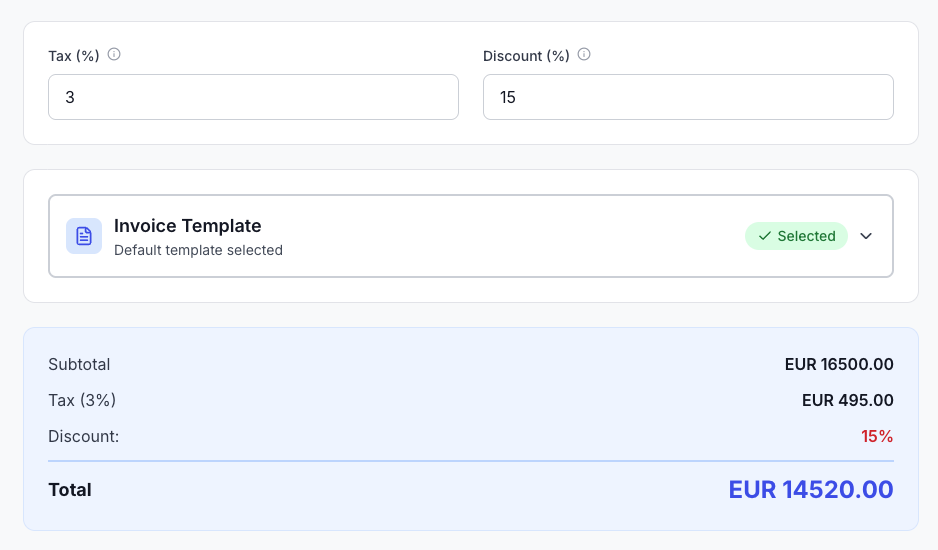This screenshot has width=938, height=550.
Task: Click the Invoice Template heading
Action: [187, 226]
